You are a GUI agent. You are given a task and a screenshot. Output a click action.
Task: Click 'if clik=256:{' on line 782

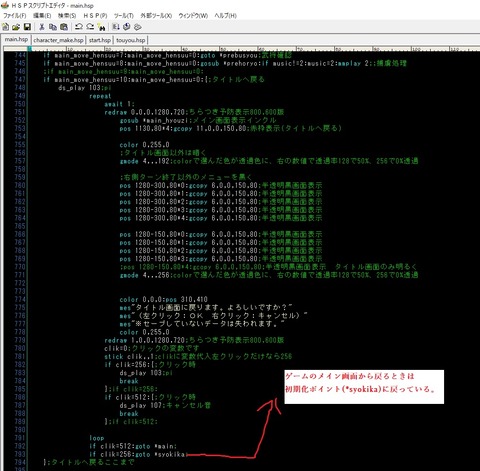[x=129, y=365]
